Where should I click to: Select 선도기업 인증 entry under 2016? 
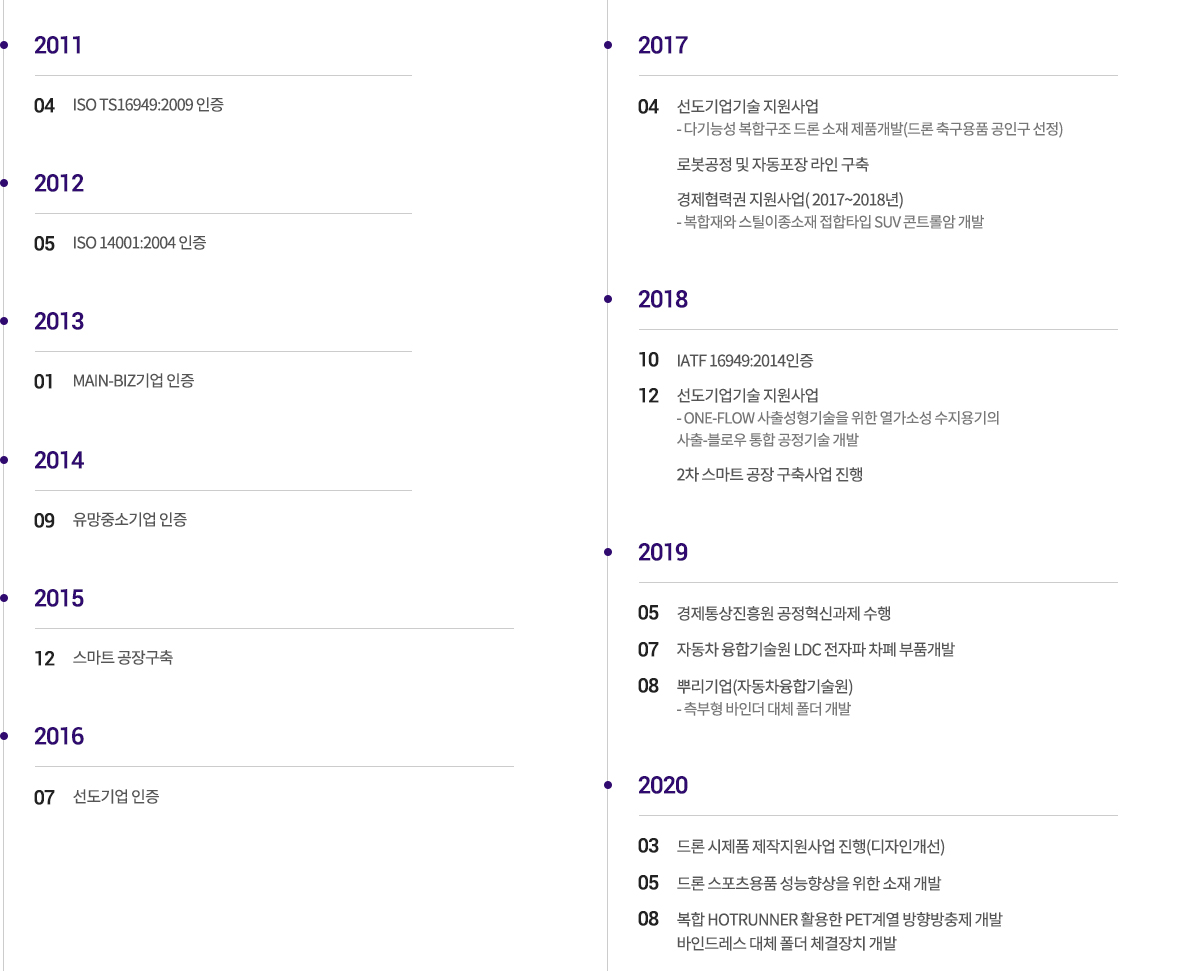116,797
